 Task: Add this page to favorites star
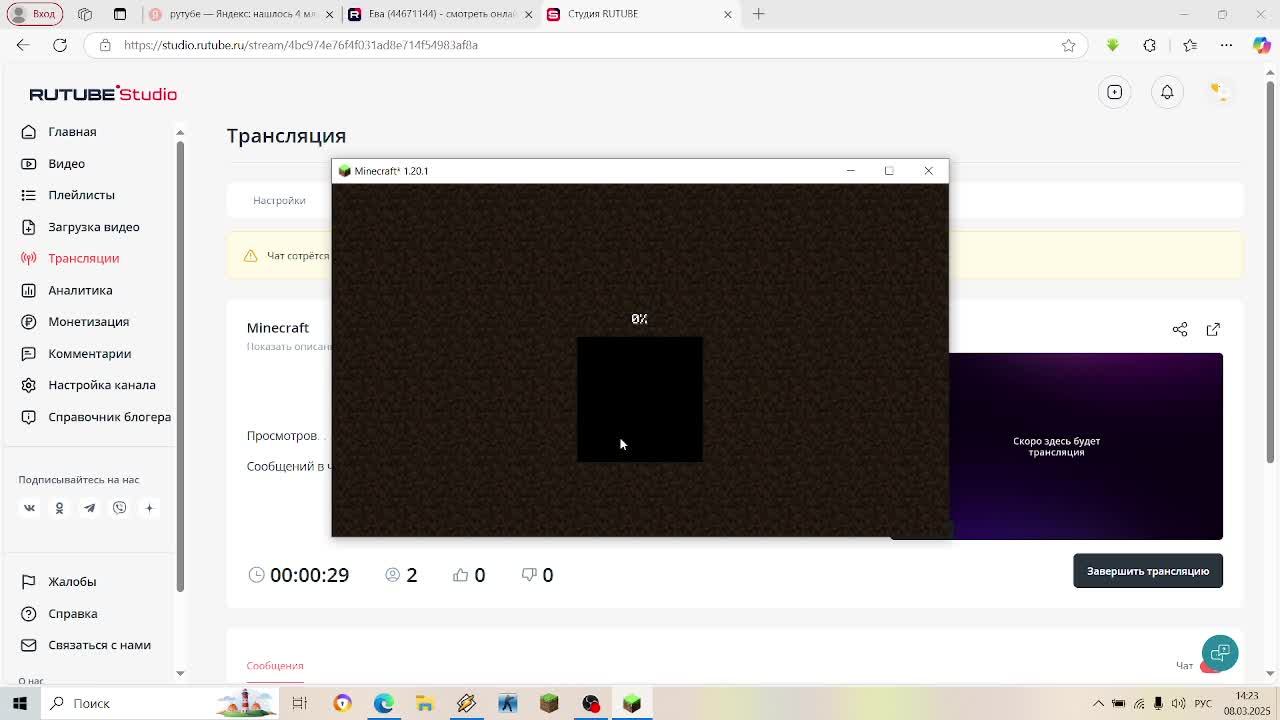[x=1069, y=45]
